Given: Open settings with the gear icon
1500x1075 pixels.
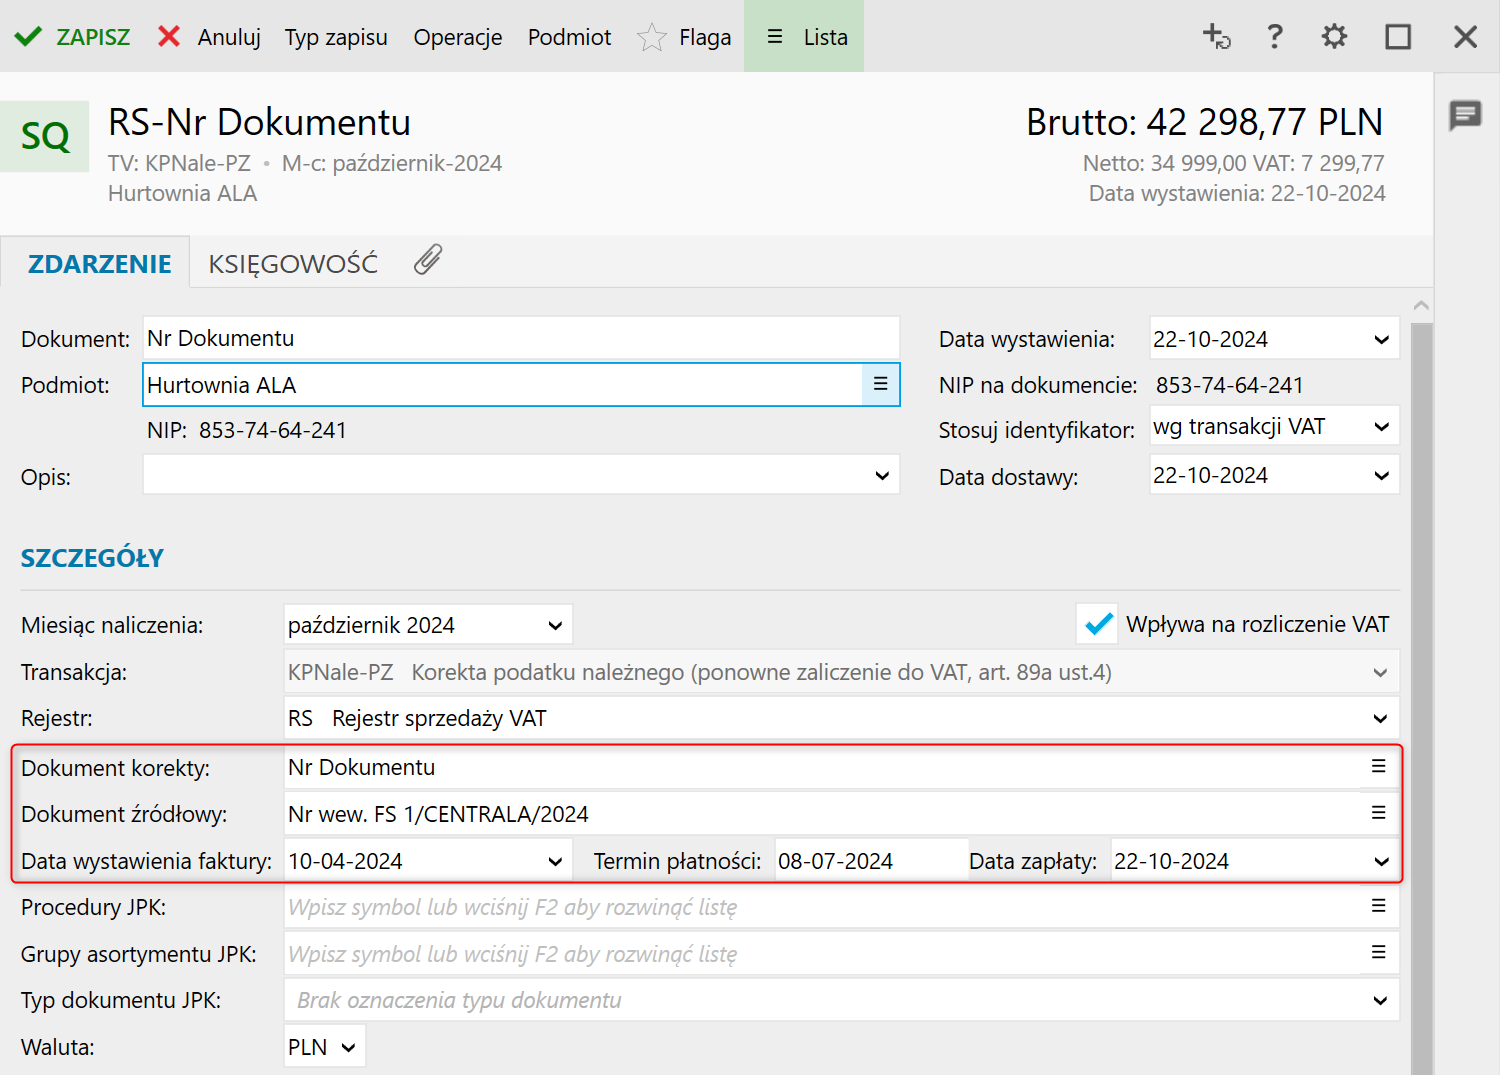Looking at the screenshot, I should [1334, 37].
